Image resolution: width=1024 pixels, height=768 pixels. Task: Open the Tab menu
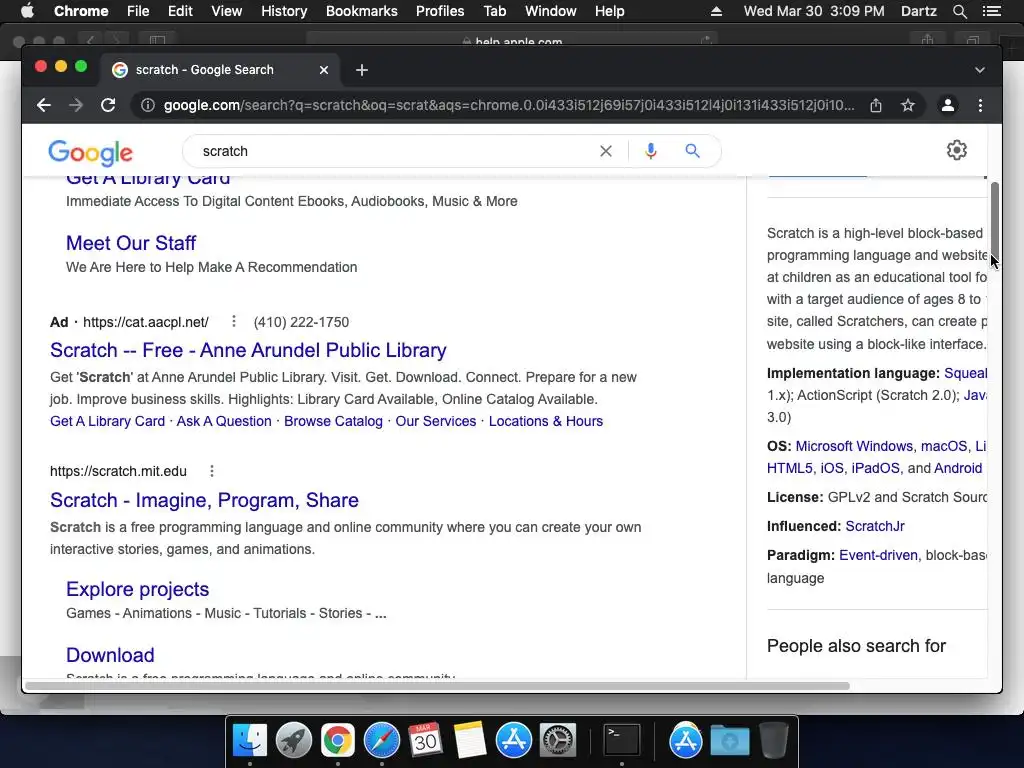click(x=494, y=11)
